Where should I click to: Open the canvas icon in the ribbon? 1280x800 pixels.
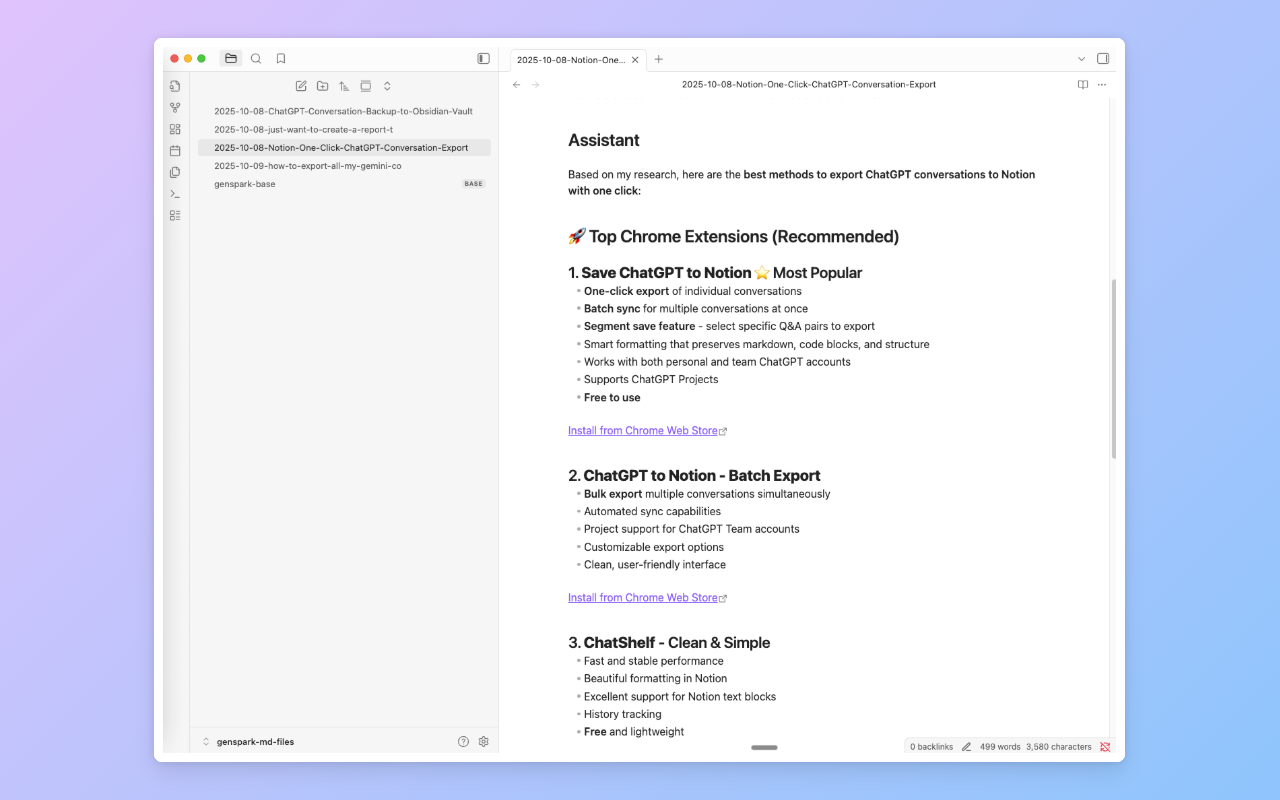coord(175,129)
